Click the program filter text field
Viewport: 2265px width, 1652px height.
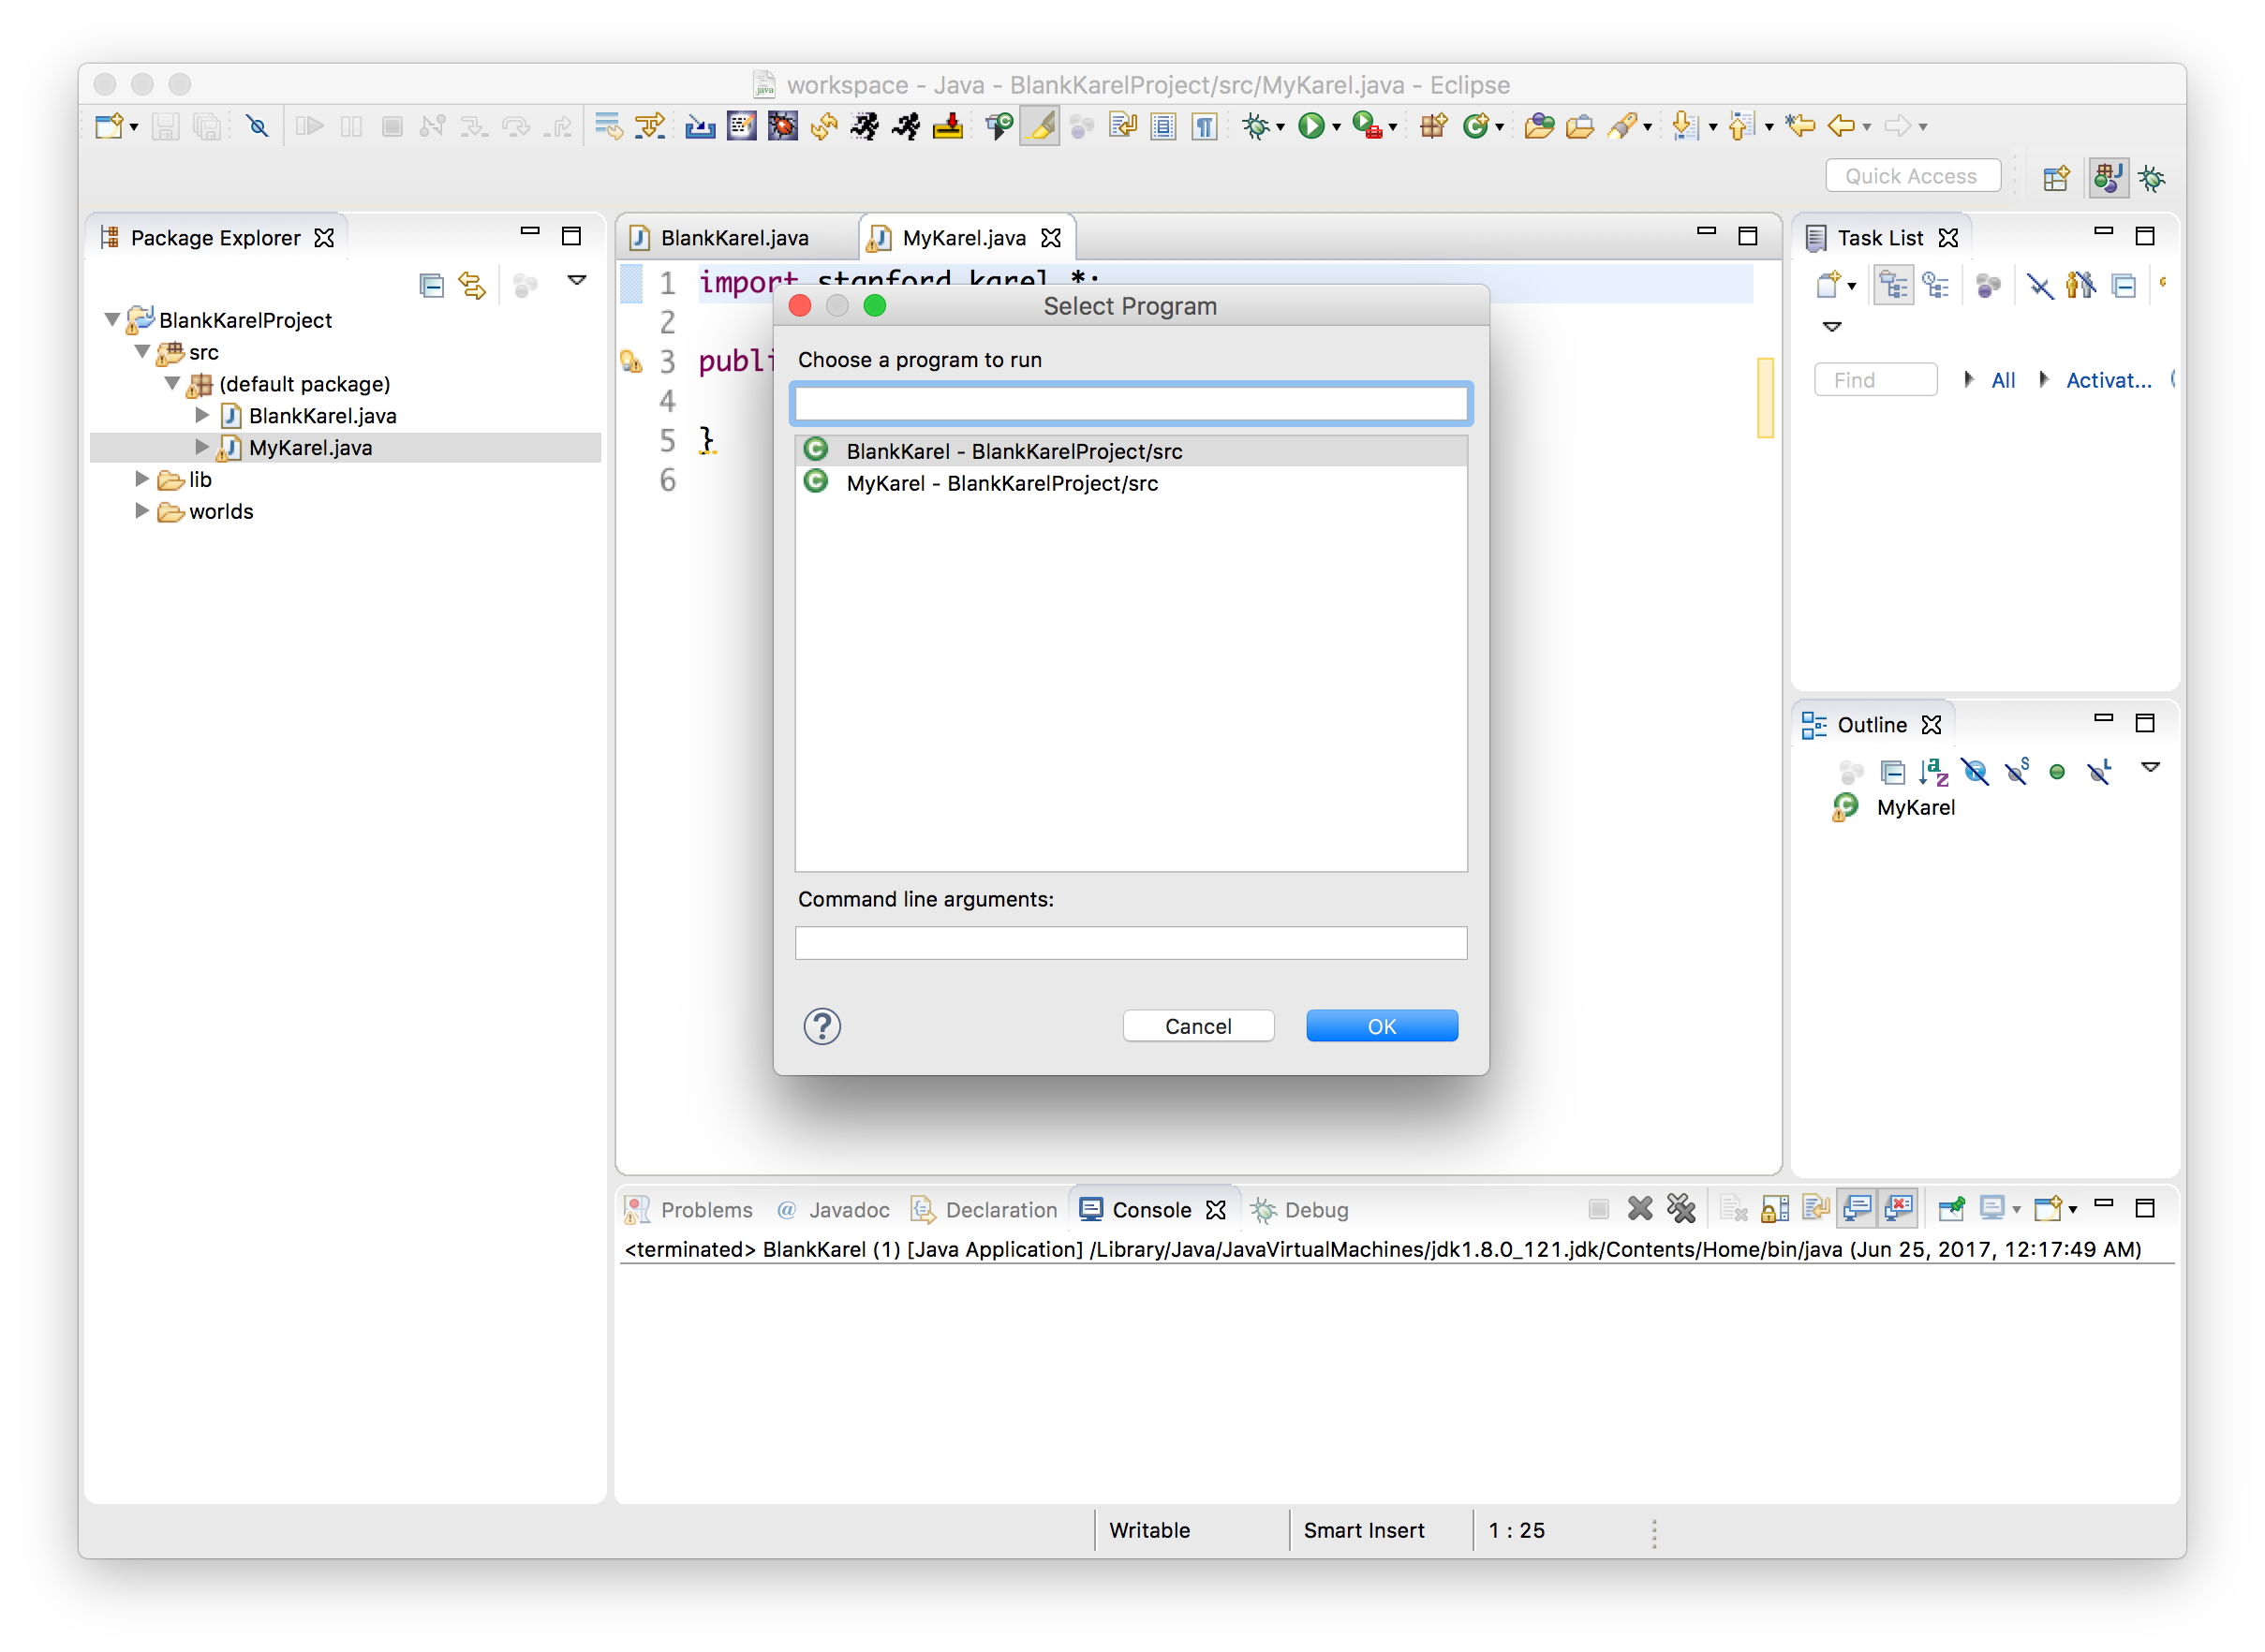click(1131, 404)
